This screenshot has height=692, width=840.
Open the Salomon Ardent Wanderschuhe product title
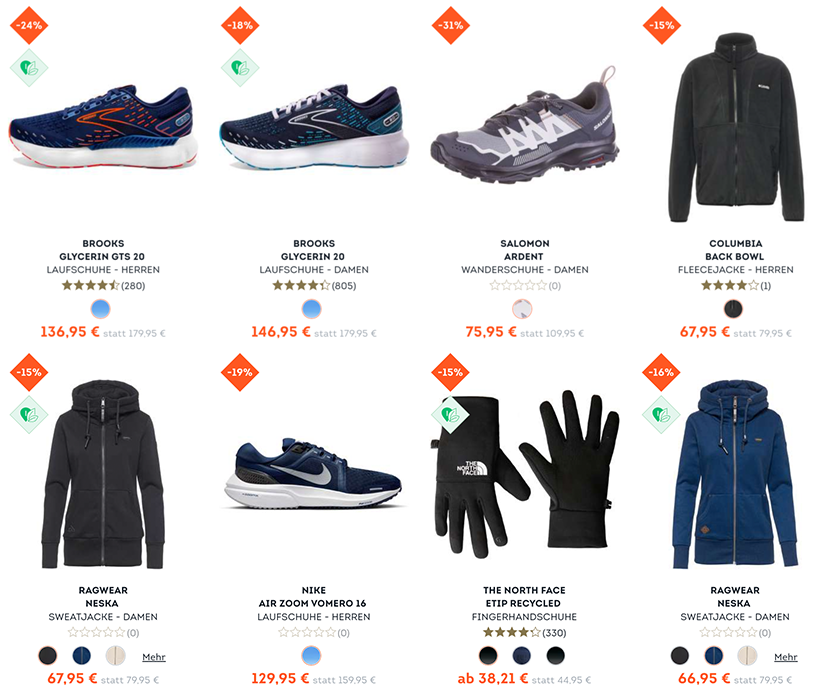pyautogui.click(x=524, y=256)
